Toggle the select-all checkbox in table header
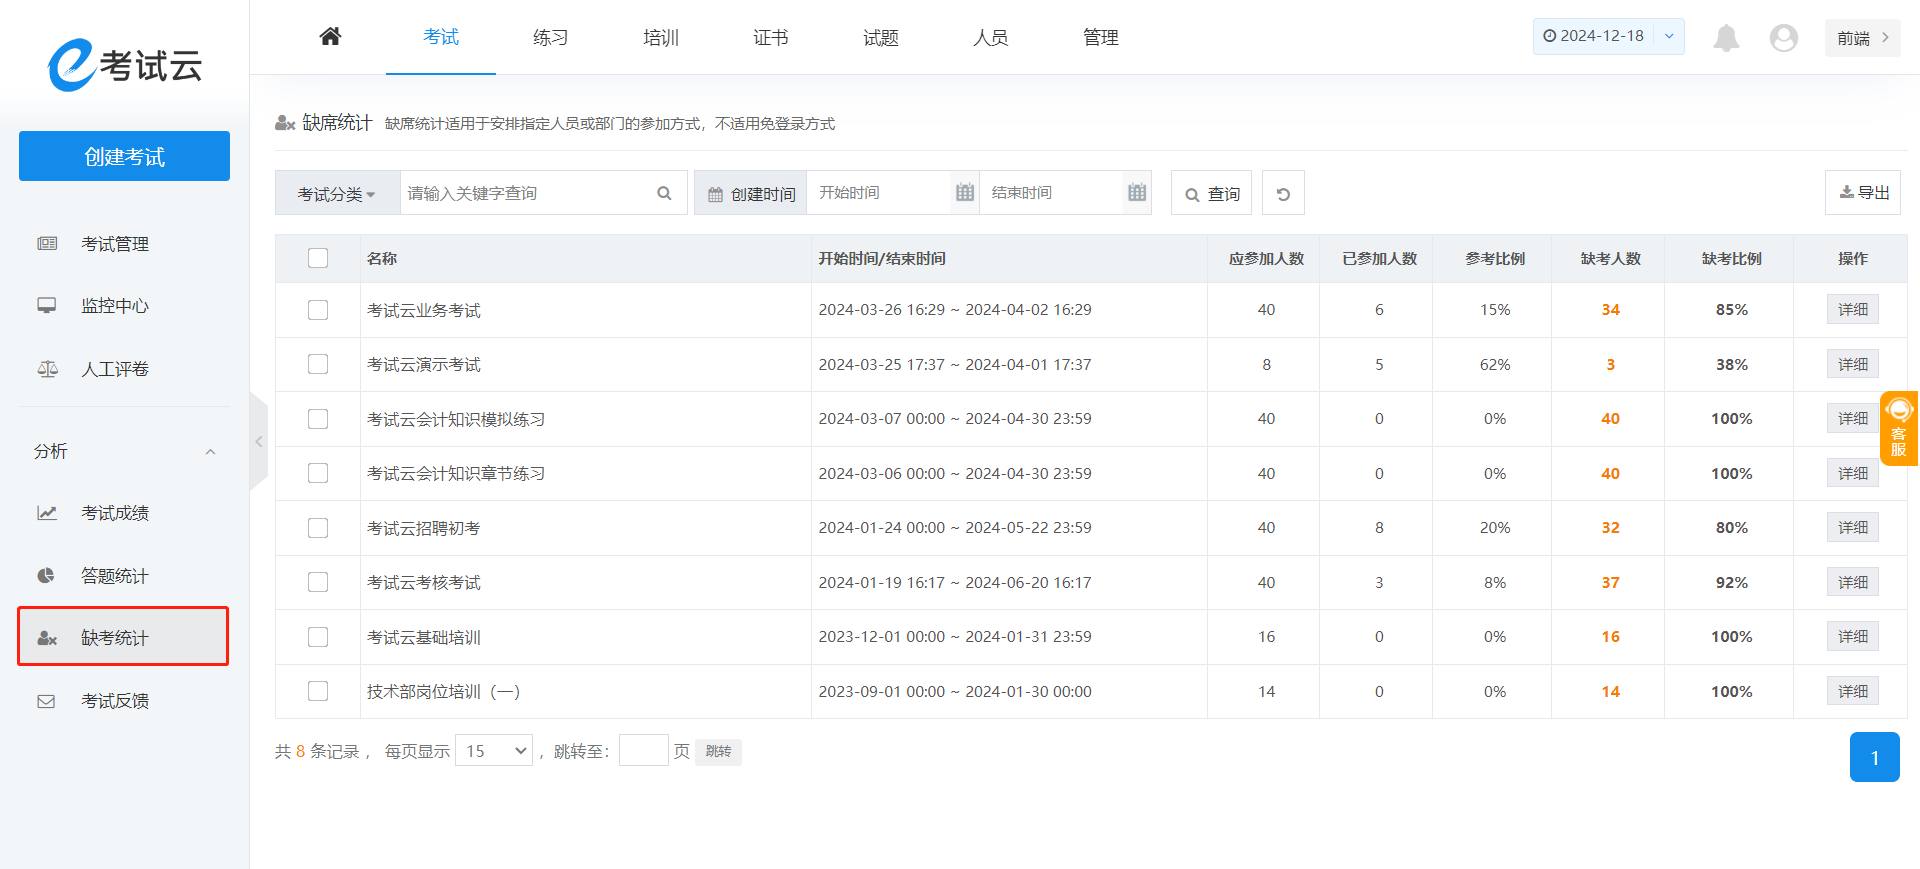The height and width of the screenshot is (869, 1920). (318, 258)
